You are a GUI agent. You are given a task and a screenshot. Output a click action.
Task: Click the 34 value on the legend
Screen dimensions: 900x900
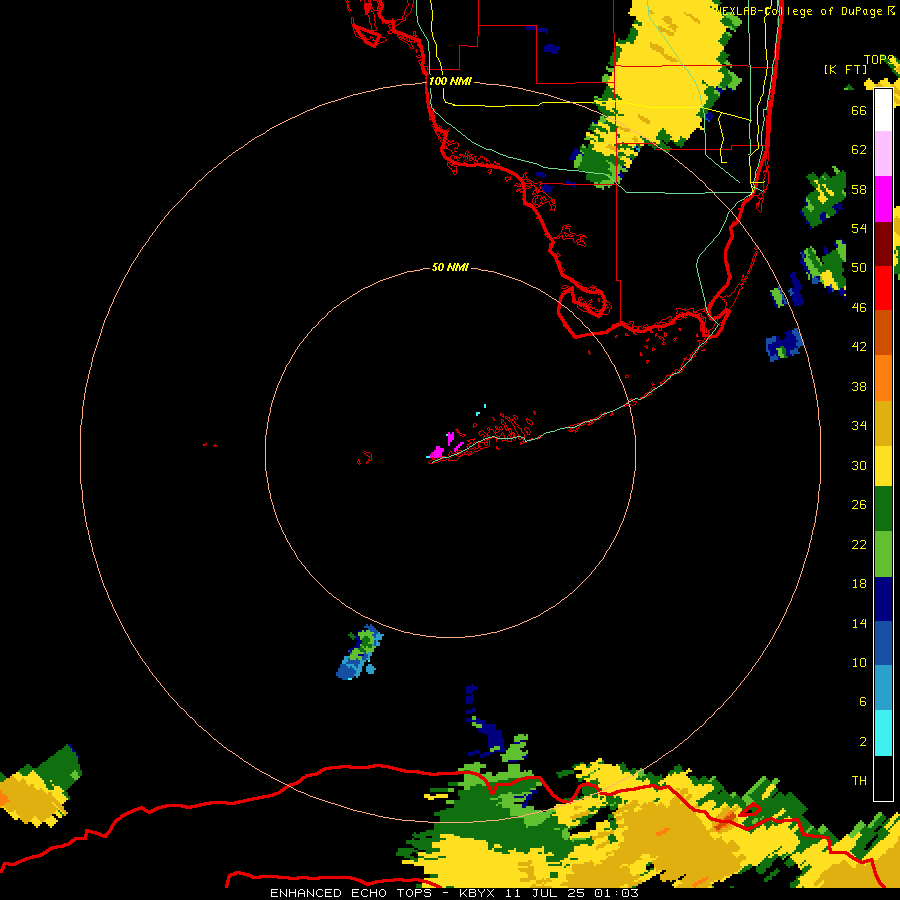(x=859, y=425)
